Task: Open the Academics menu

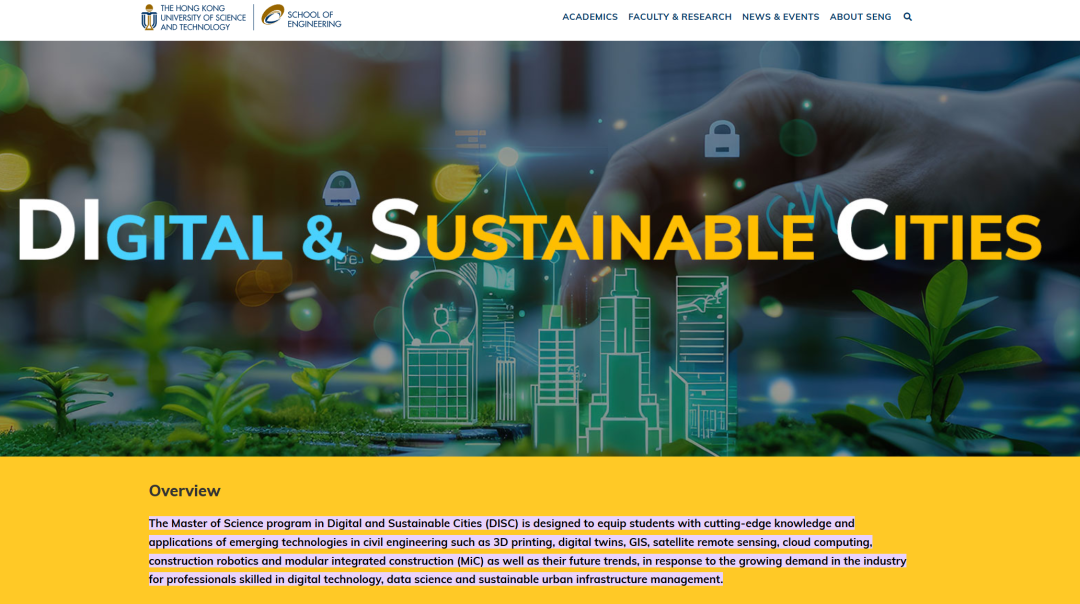Action: coord(590,17)
